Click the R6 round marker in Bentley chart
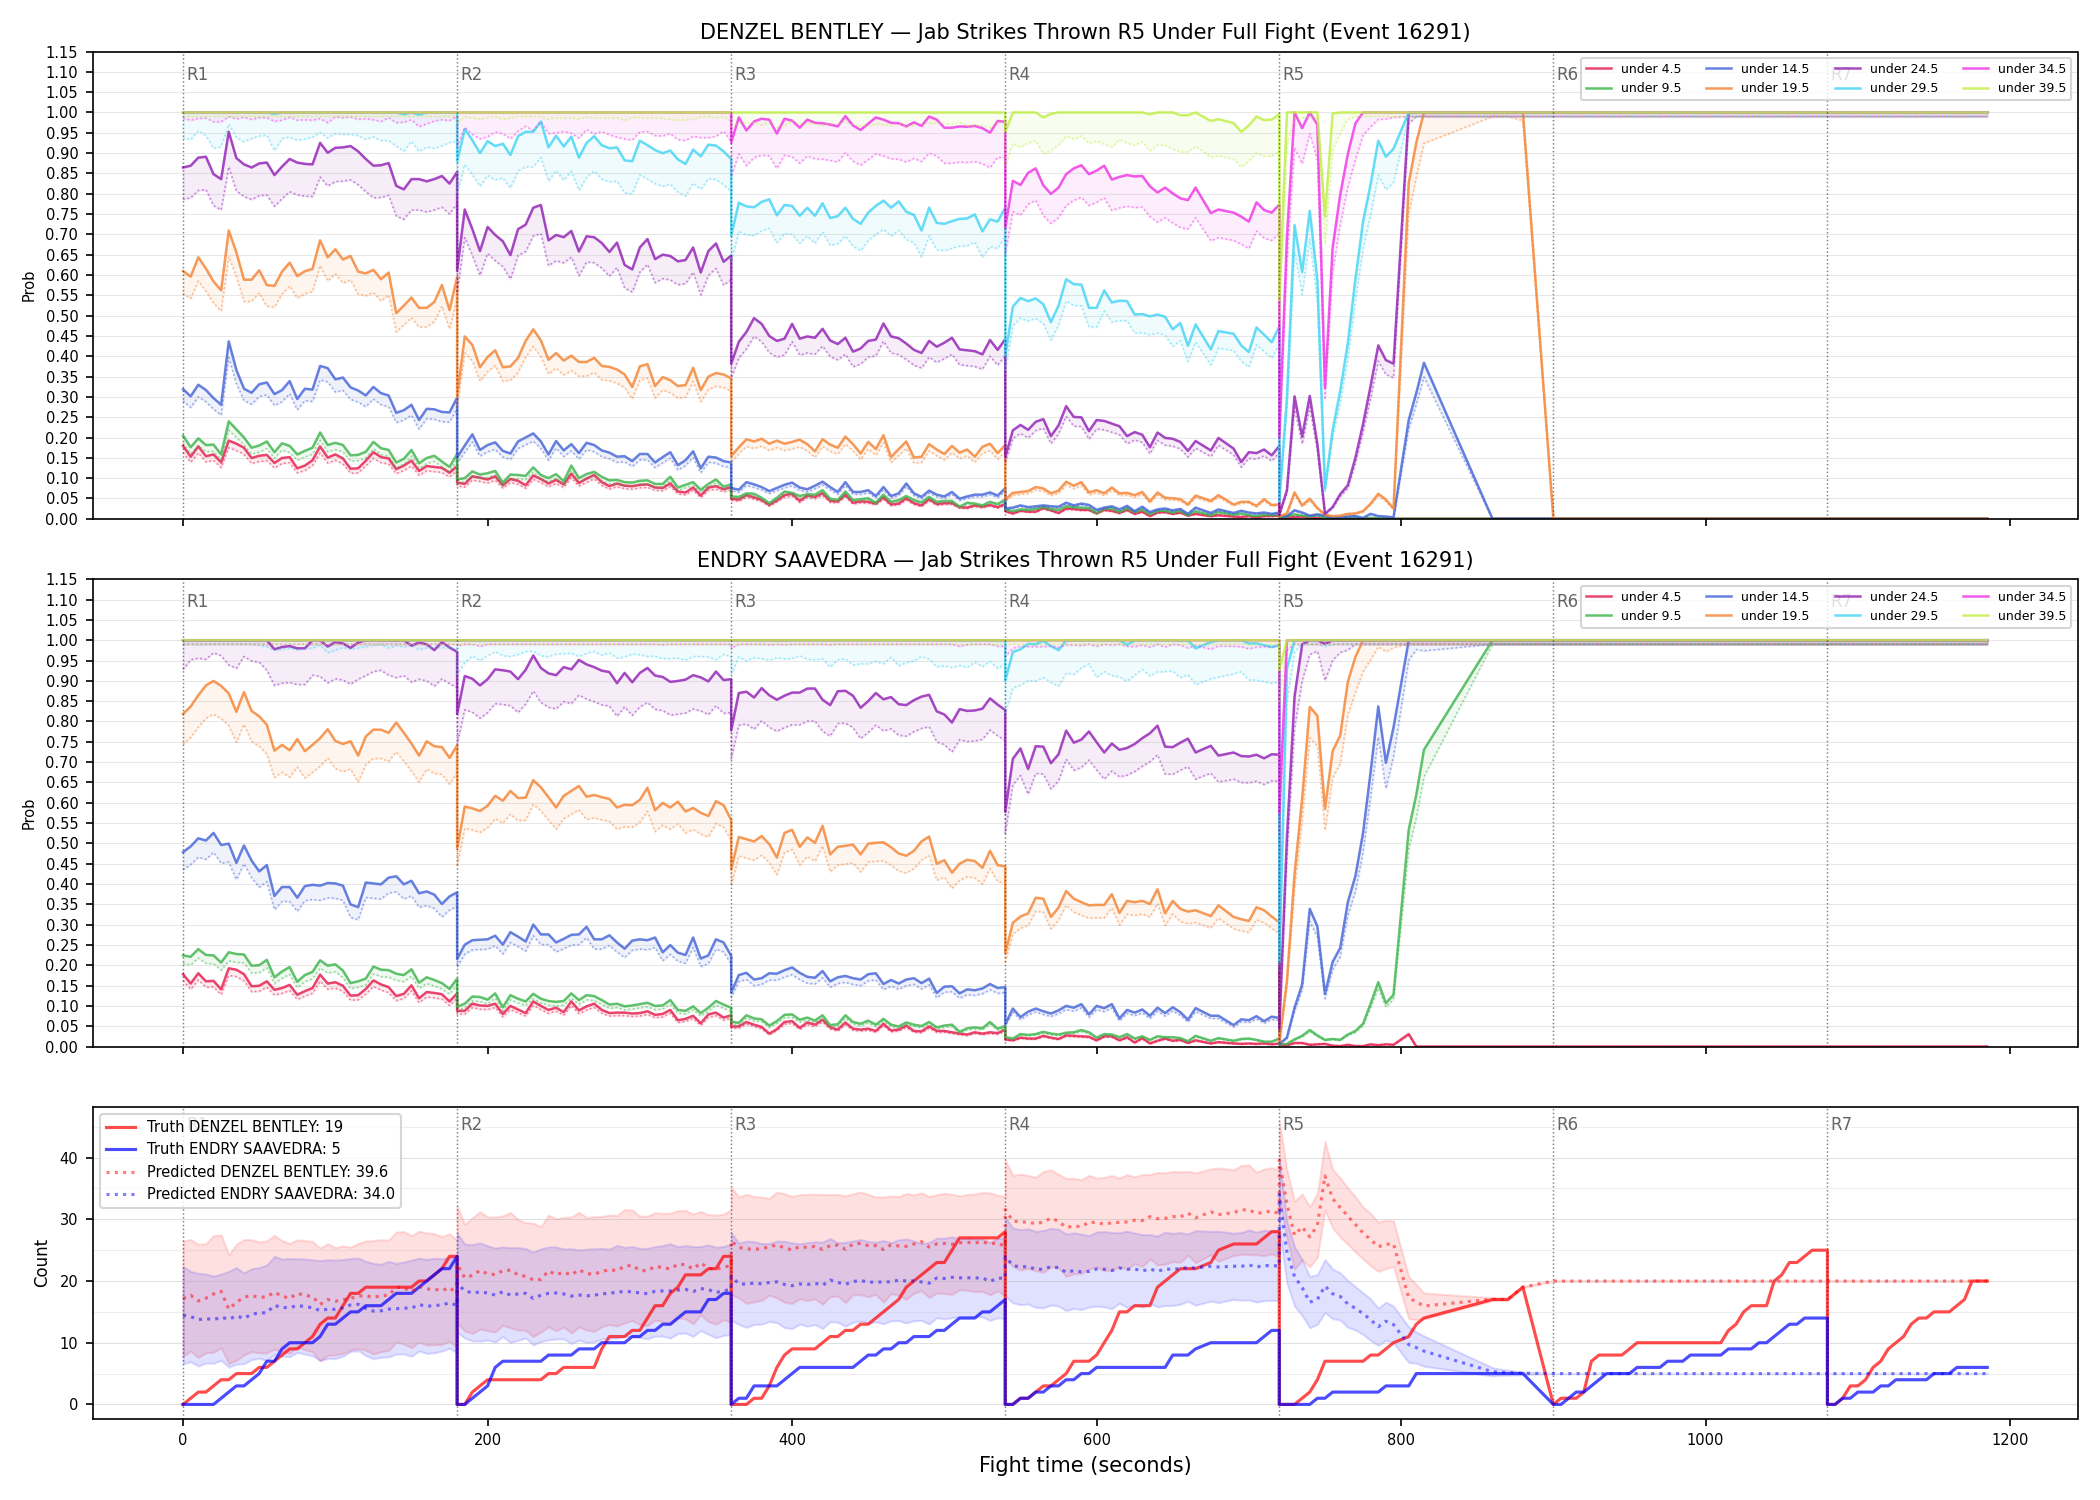 pyautogui.click(x=1567, y=74)
